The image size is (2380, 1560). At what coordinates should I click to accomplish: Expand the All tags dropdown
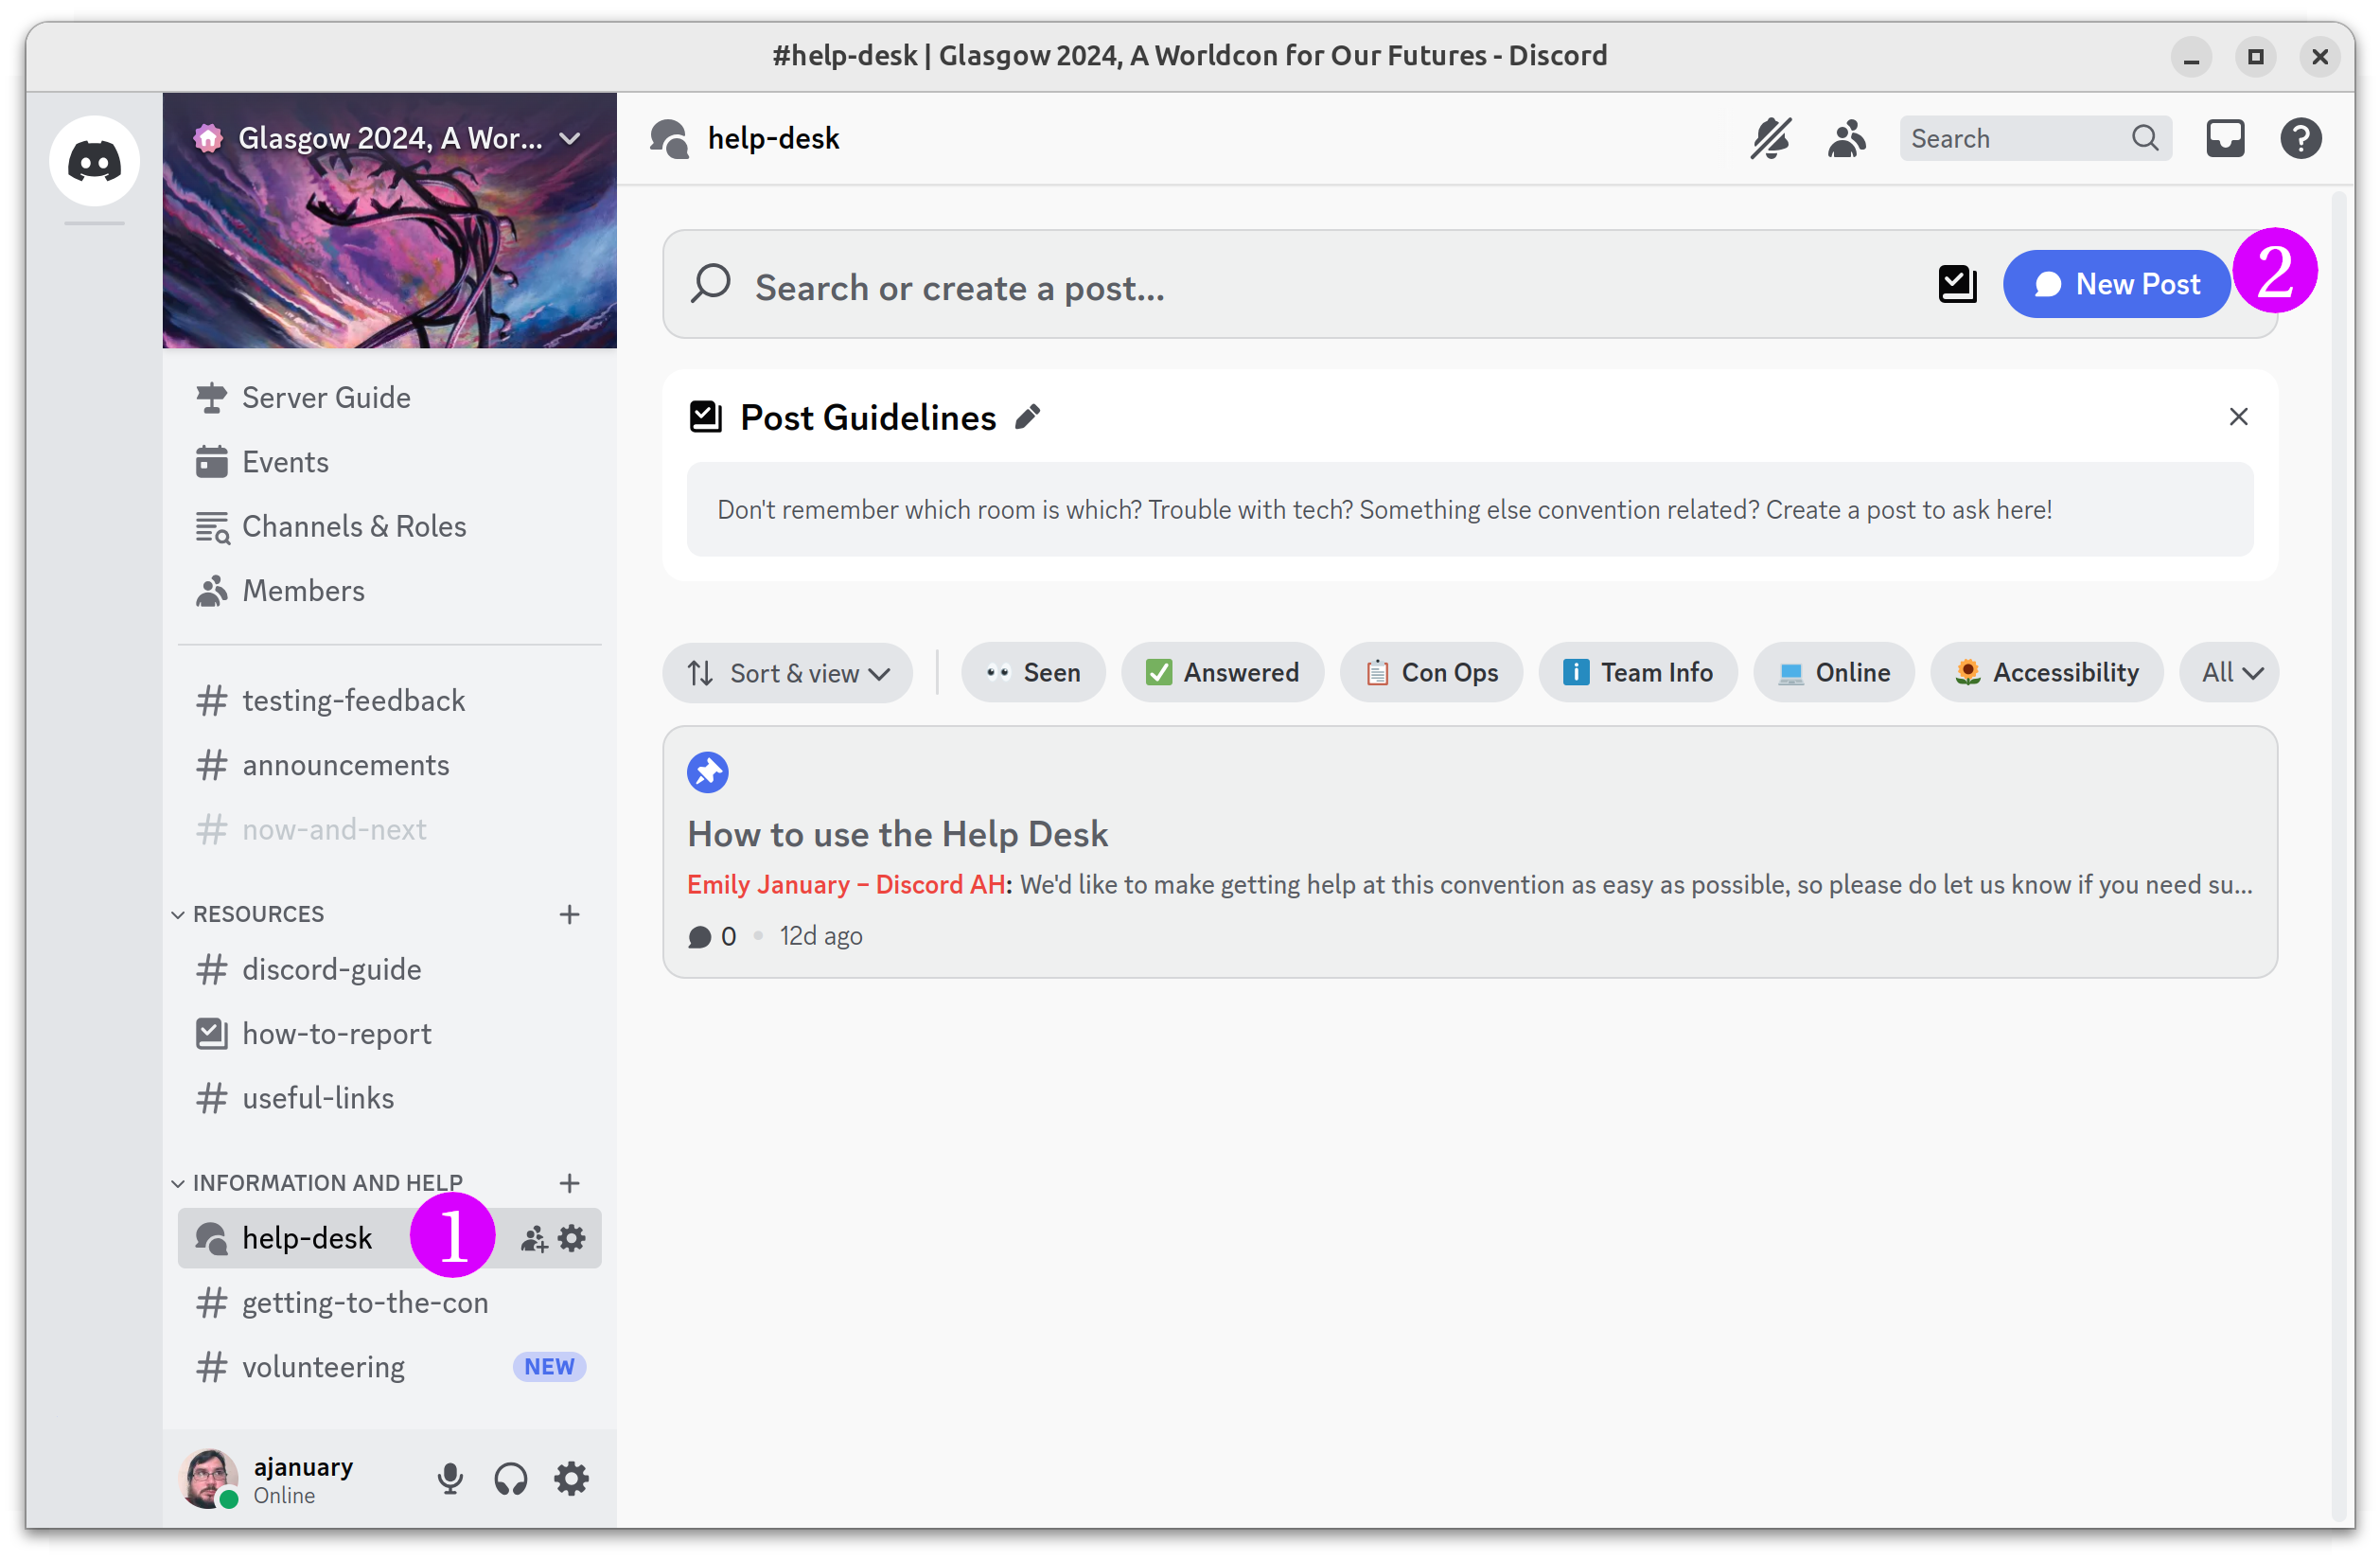2232,672
